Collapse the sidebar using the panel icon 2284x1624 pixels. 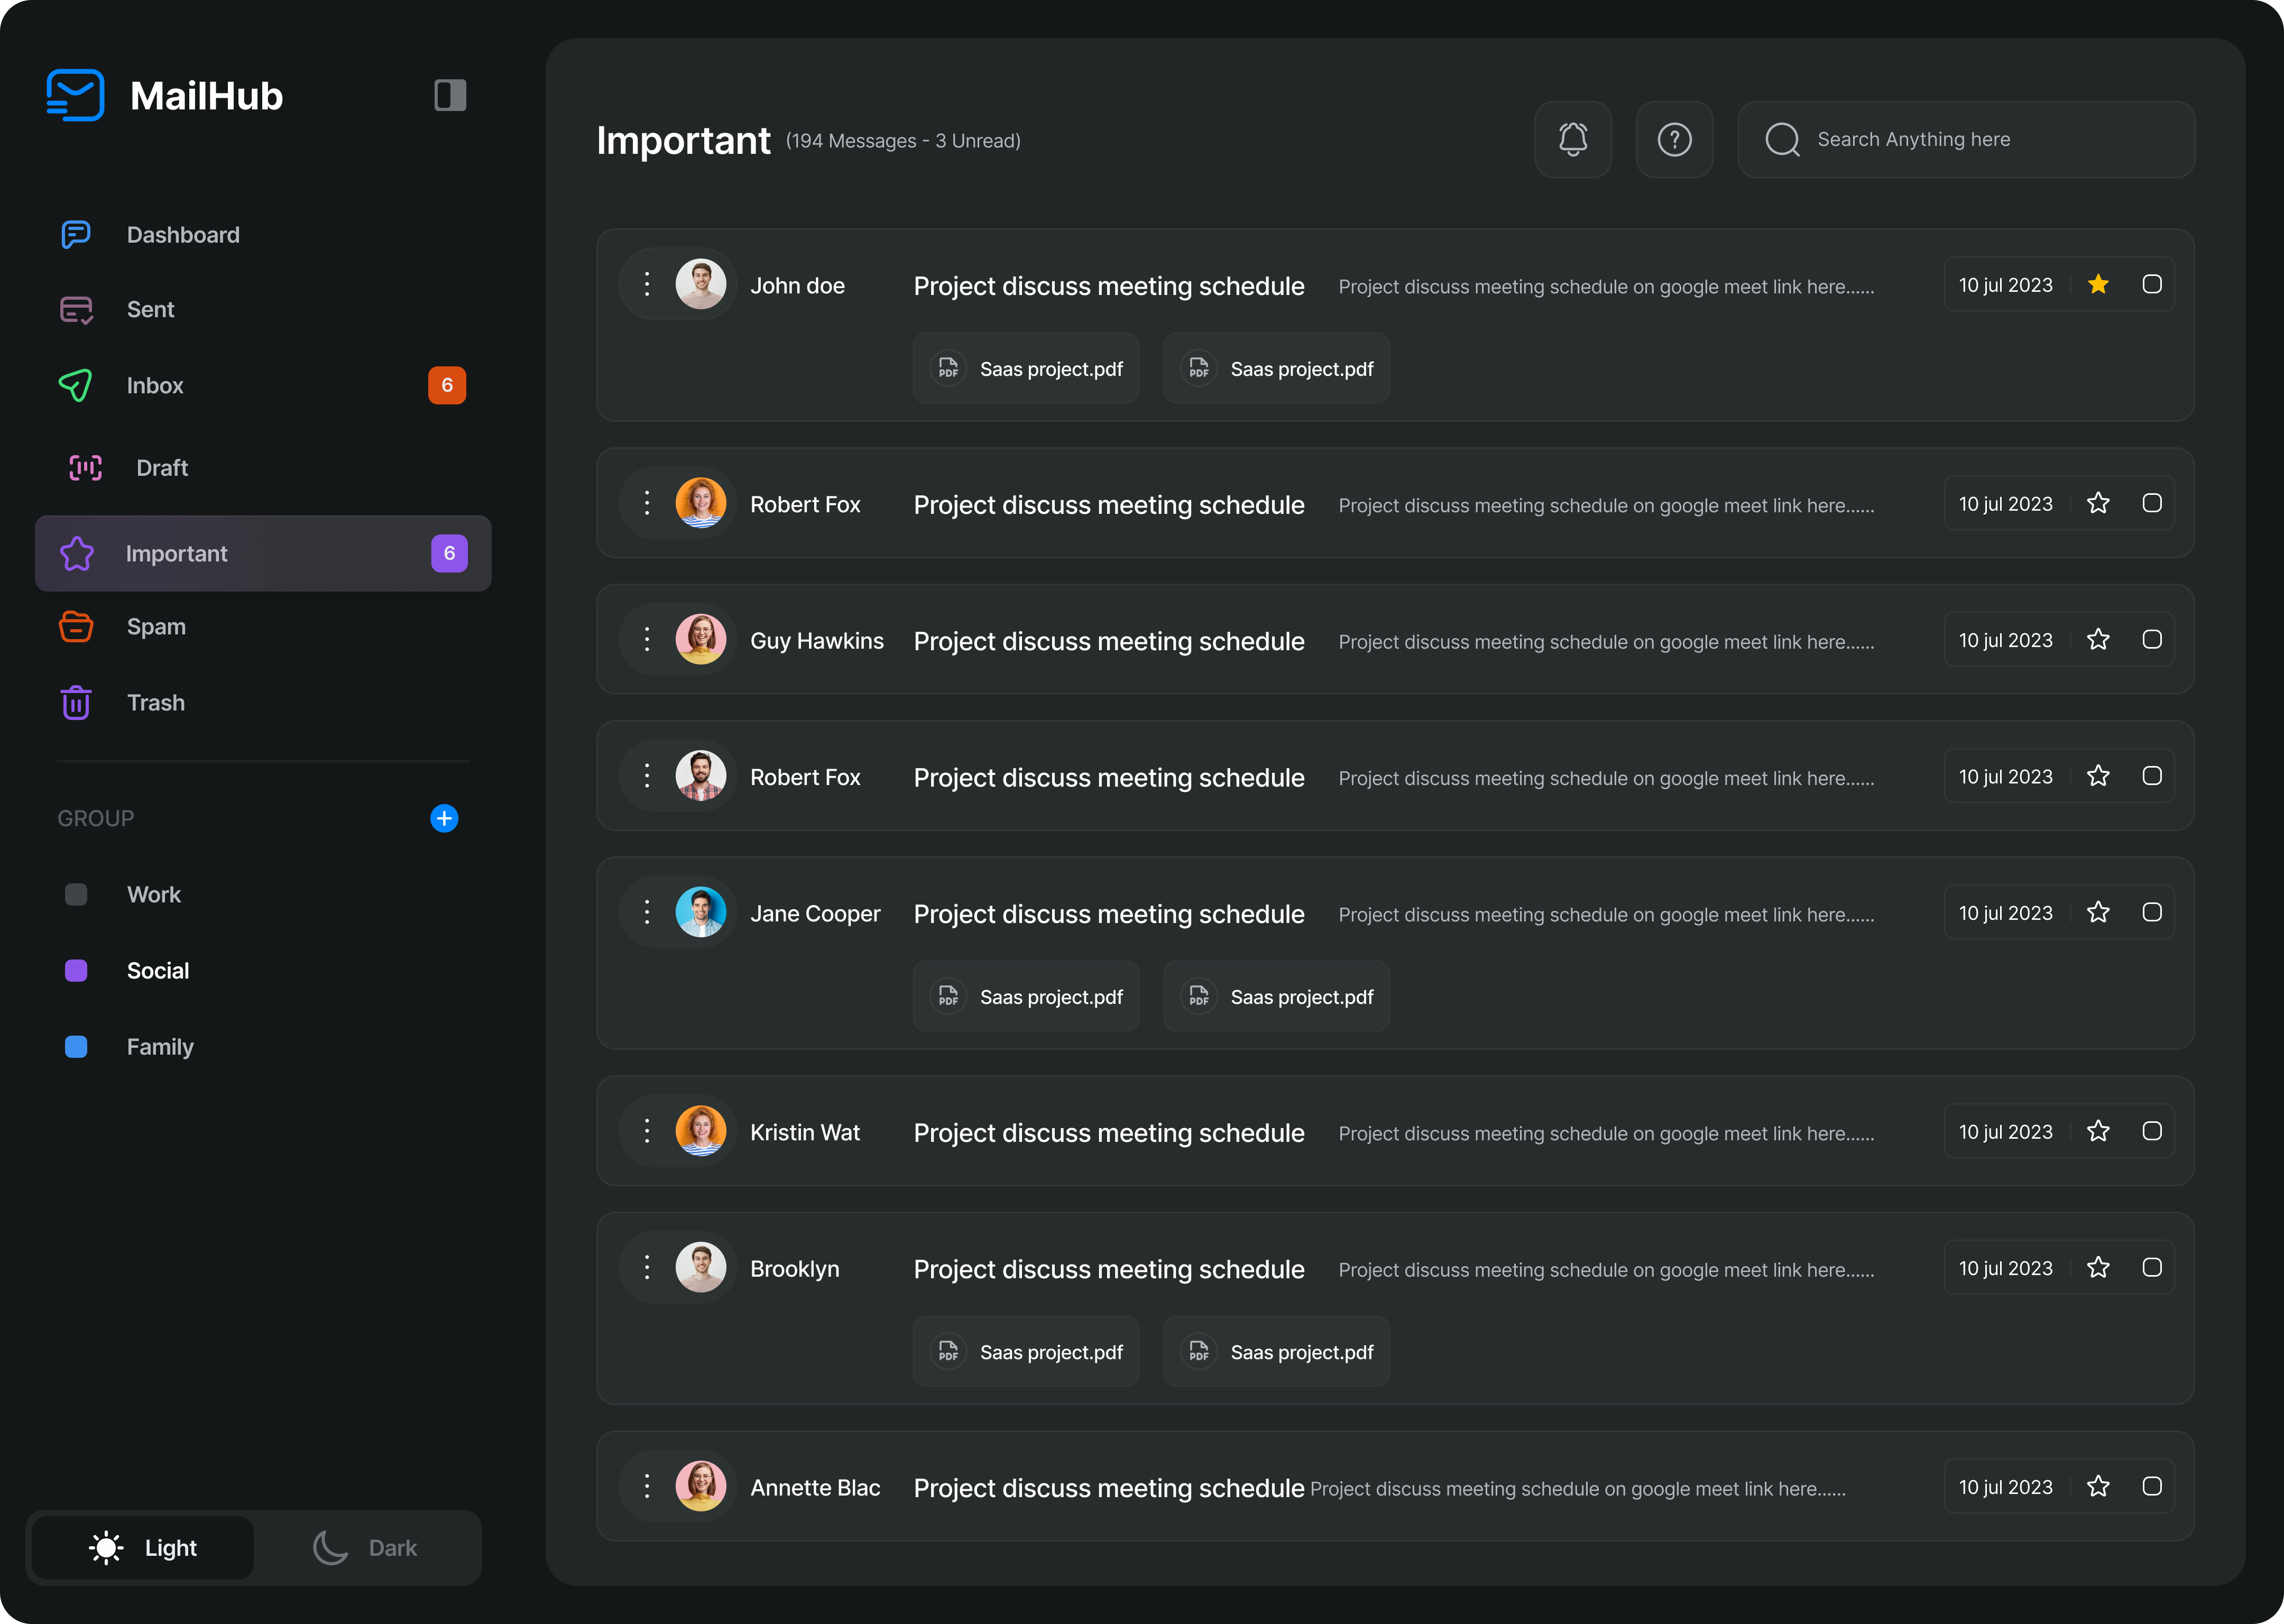pyautogui.click(x=449, y=94)
